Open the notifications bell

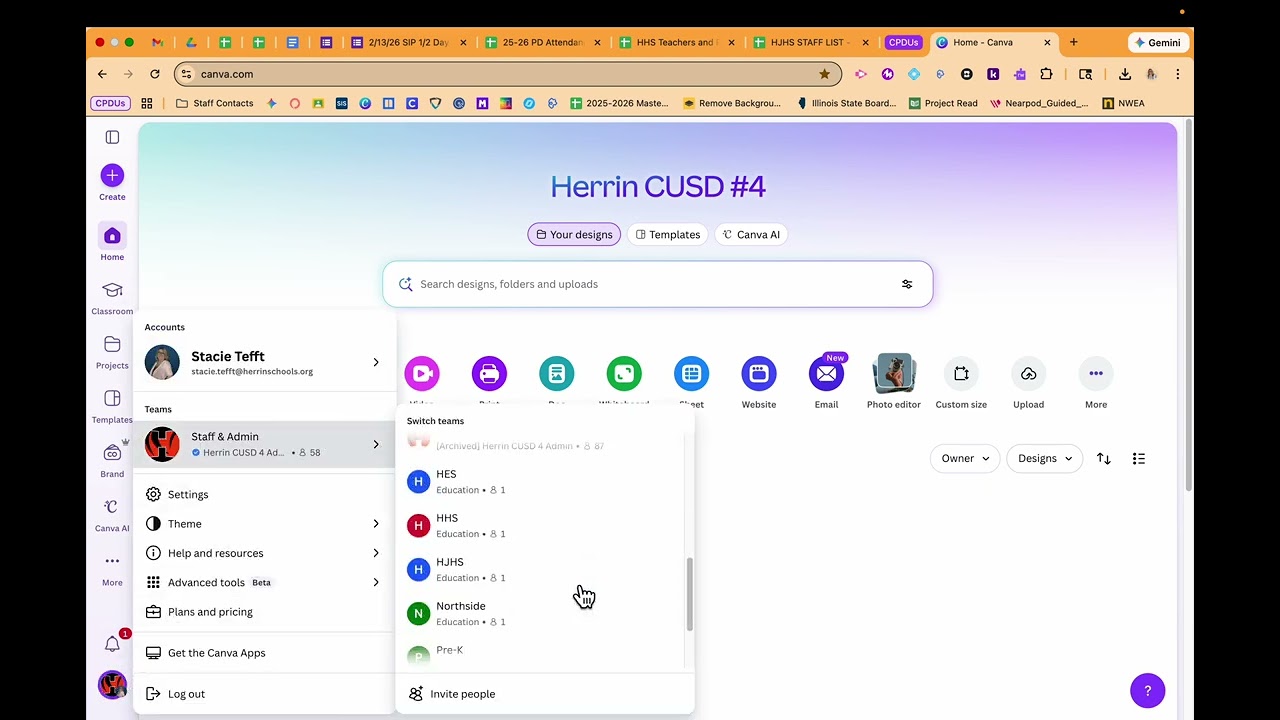coord(112,645)
